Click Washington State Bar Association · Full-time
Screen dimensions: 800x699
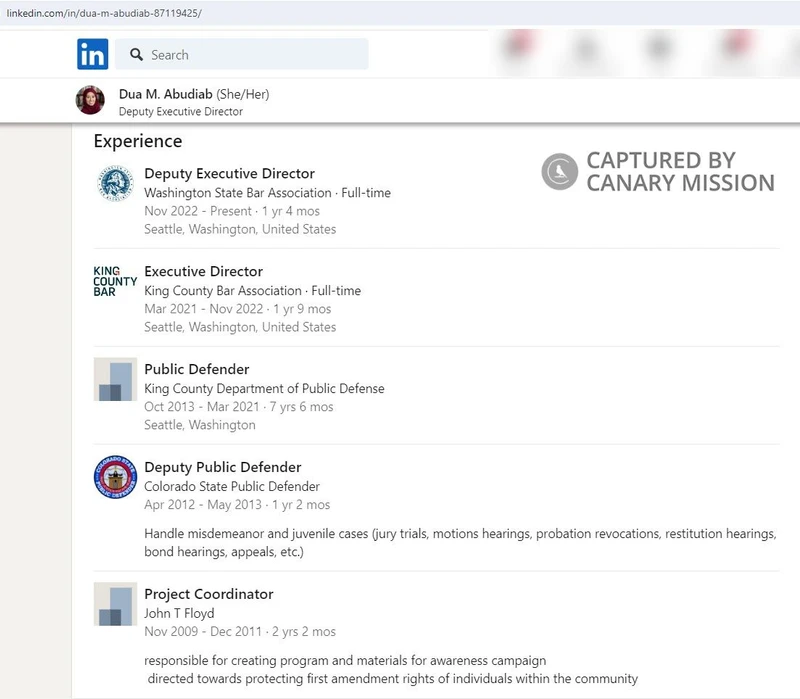click(267, 193)
